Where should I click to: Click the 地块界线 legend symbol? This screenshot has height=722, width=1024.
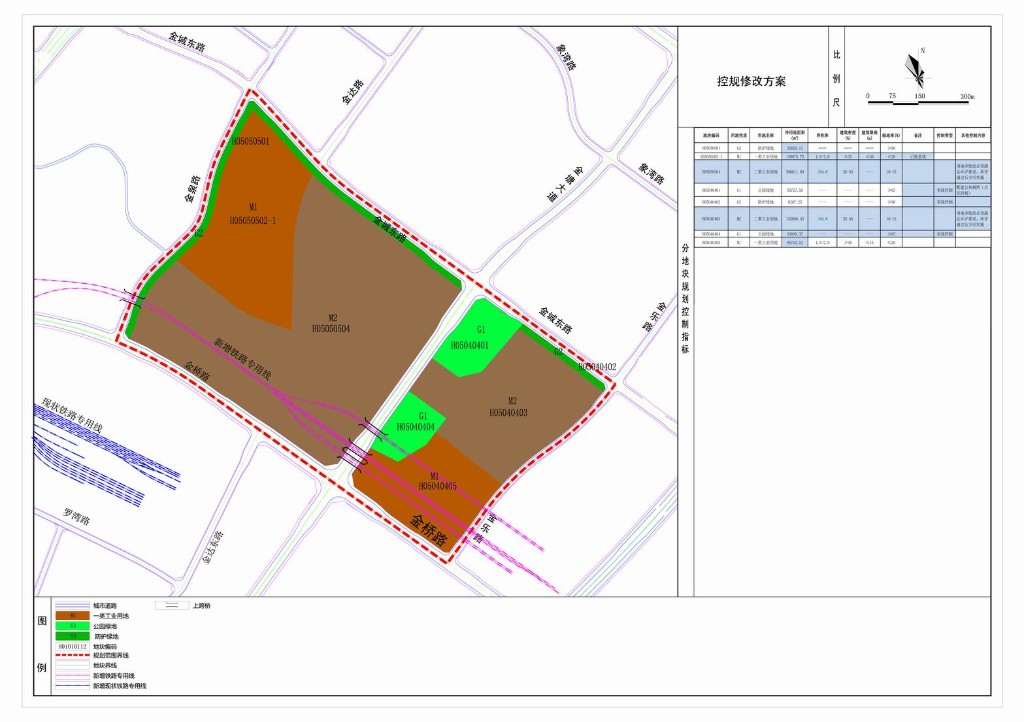click(x=70, y=665)
